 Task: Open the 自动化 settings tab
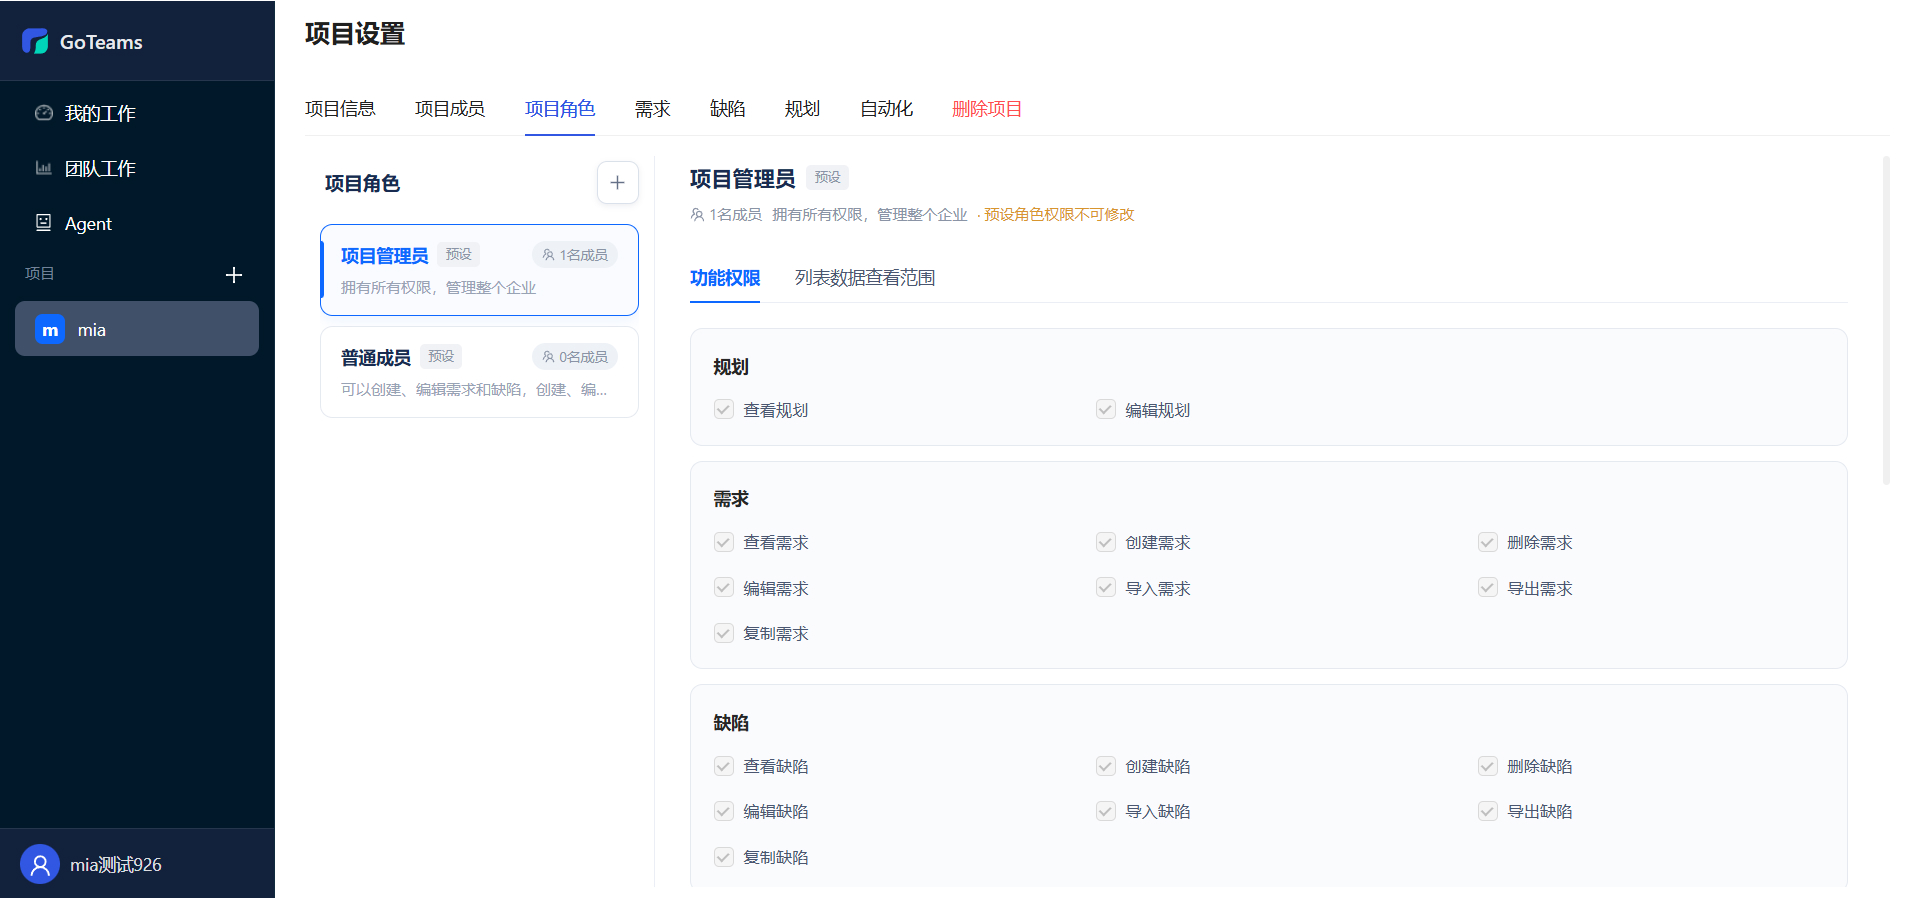(x=886, y=109)
